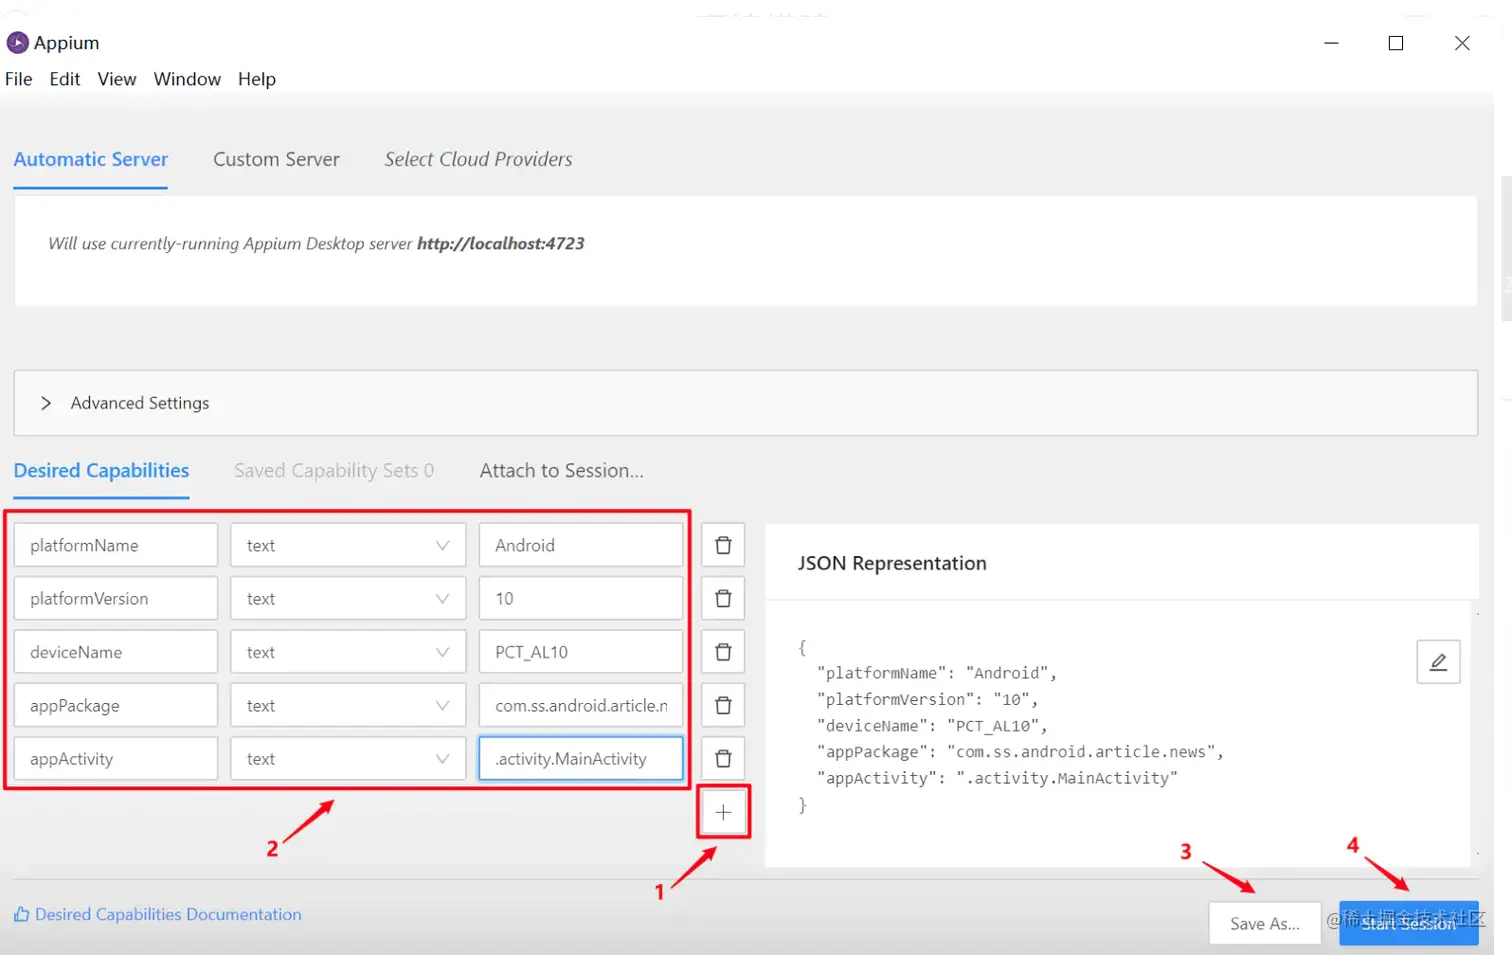1512x955 pixels.
Task: Click Save As button
Action: point(1265,924)
